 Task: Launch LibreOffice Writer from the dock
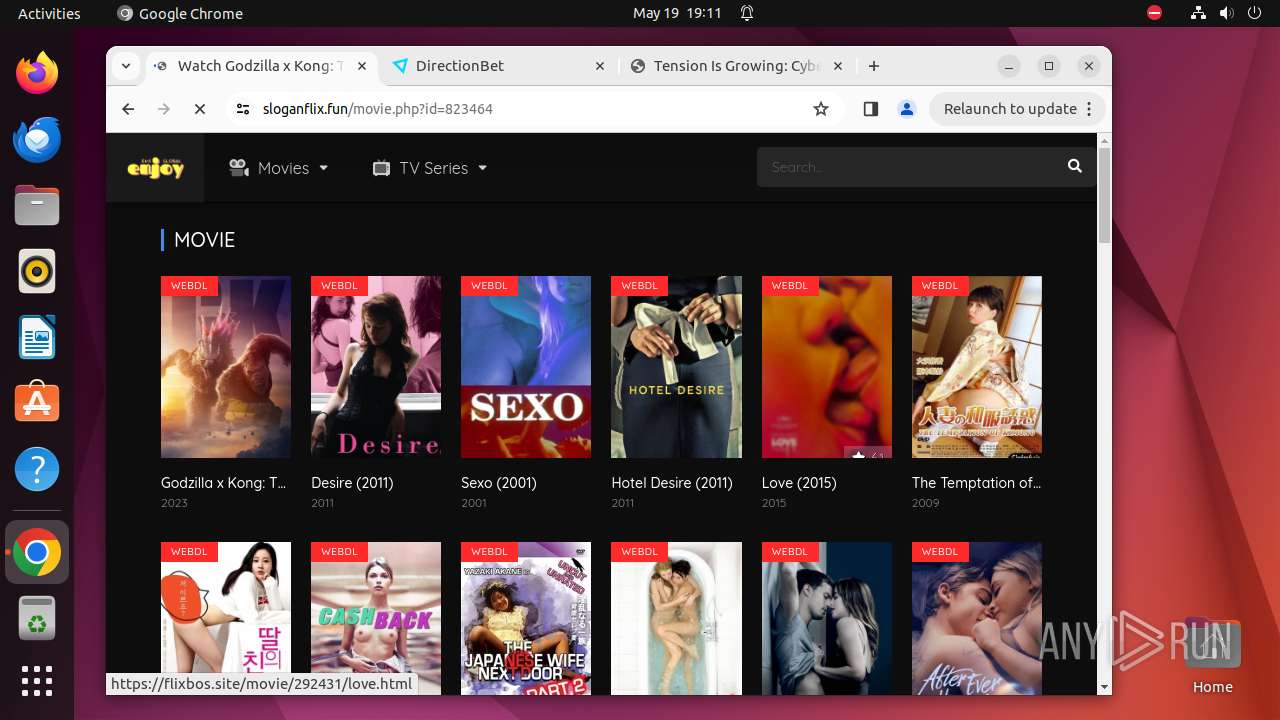pos(37,337)
